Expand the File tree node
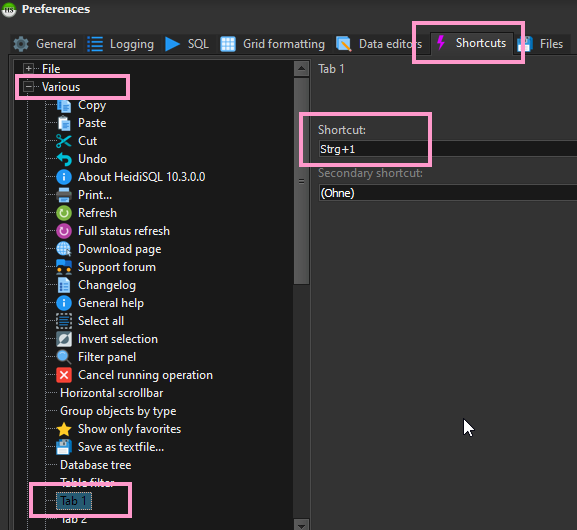Viewport: 577px width, 530px height. tap(28, 68)
